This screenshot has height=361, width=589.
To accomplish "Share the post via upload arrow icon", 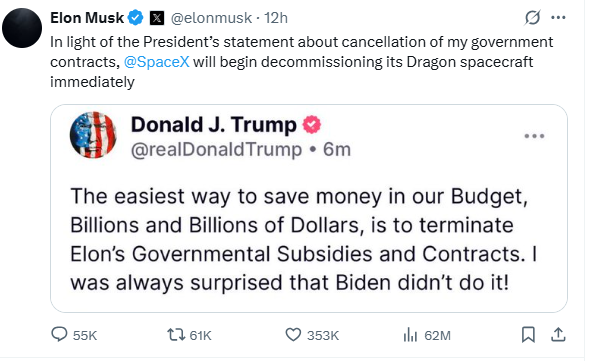I will [x=558, y=334].
